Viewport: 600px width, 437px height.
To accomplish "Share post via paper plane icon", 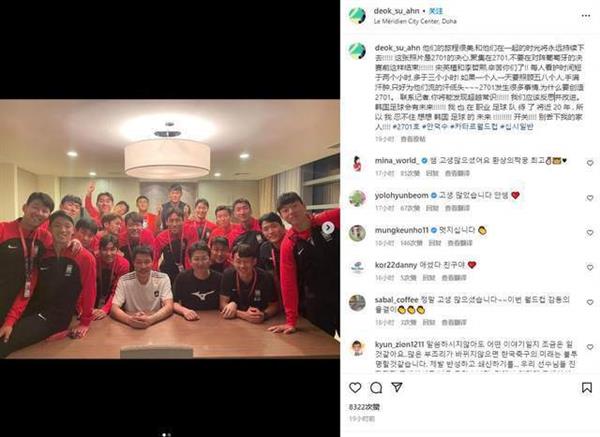I will [397, 387].
